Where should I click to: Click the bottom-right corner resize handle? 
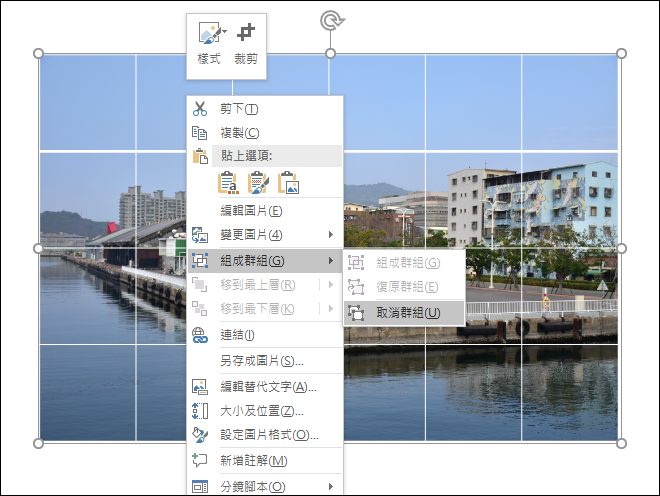(x=621, y=443)
